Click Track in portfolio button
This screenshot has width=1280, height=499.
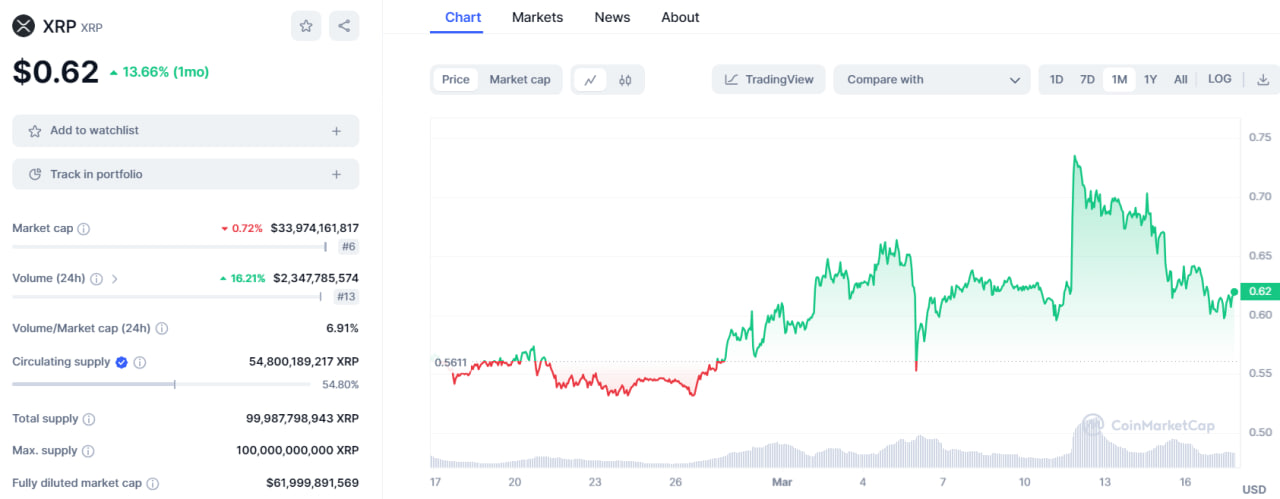pyautogui.click(x=185, y=175)
